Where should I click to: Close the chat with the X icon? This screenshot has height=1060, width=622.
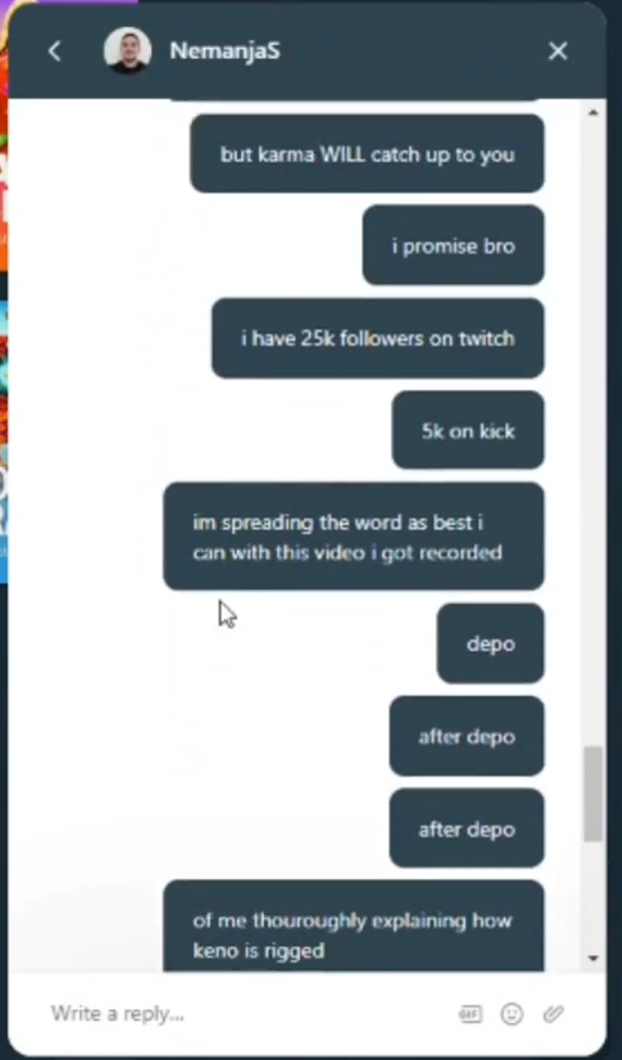[x=558, y=51]
